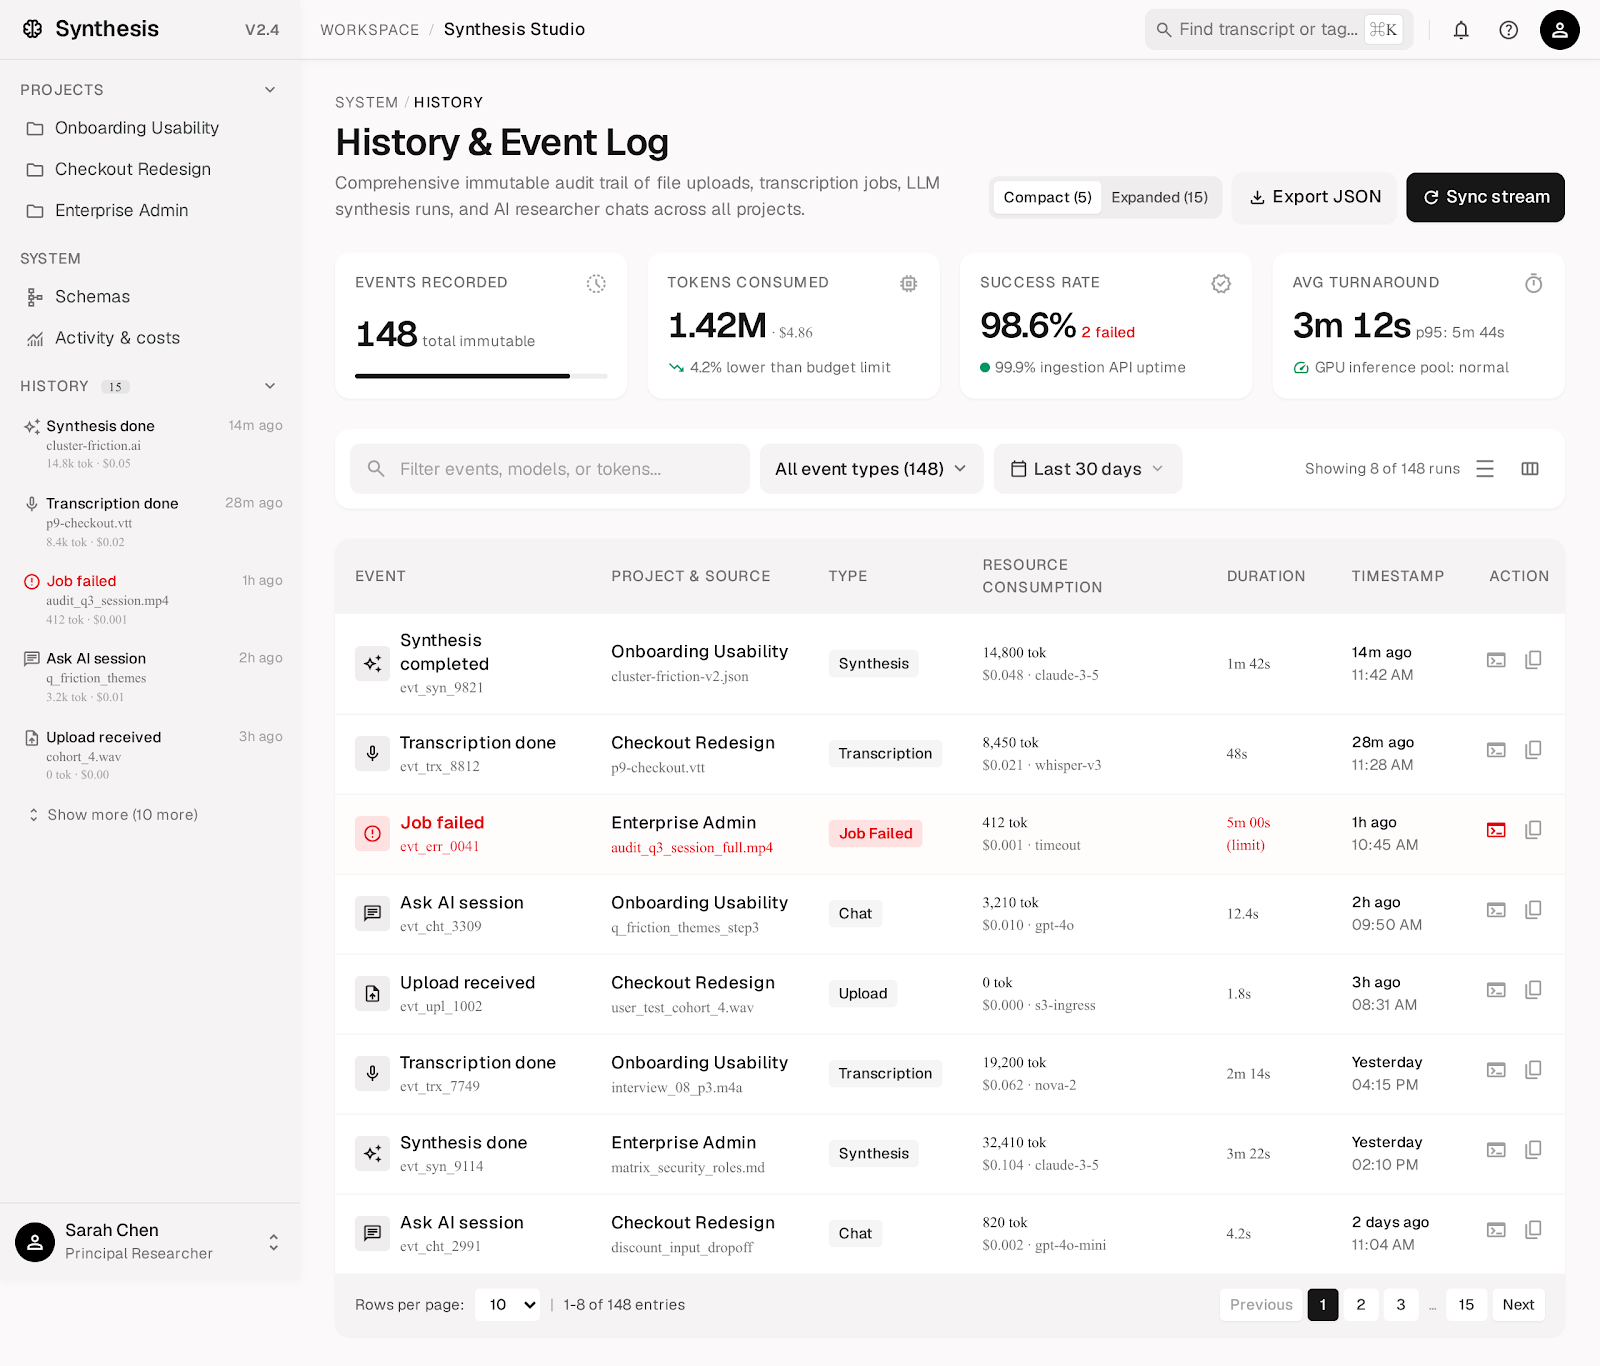Copy the Synthesis done evt_syn_9114 entry

tap(1533, 1150)
